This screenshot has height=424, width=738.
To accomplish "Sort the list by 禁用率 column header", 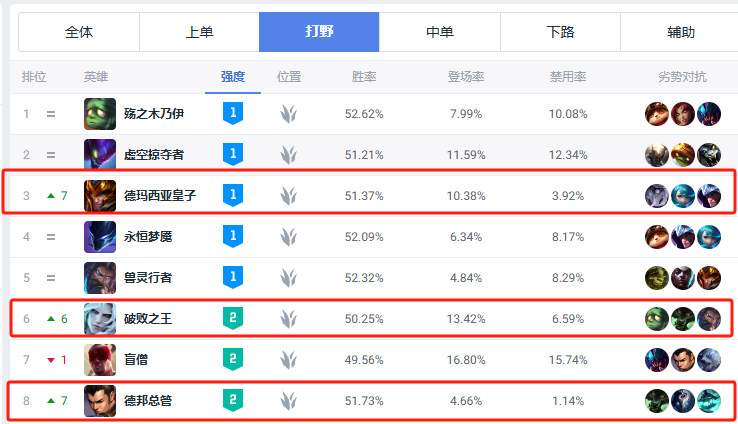I will [568, 77].
